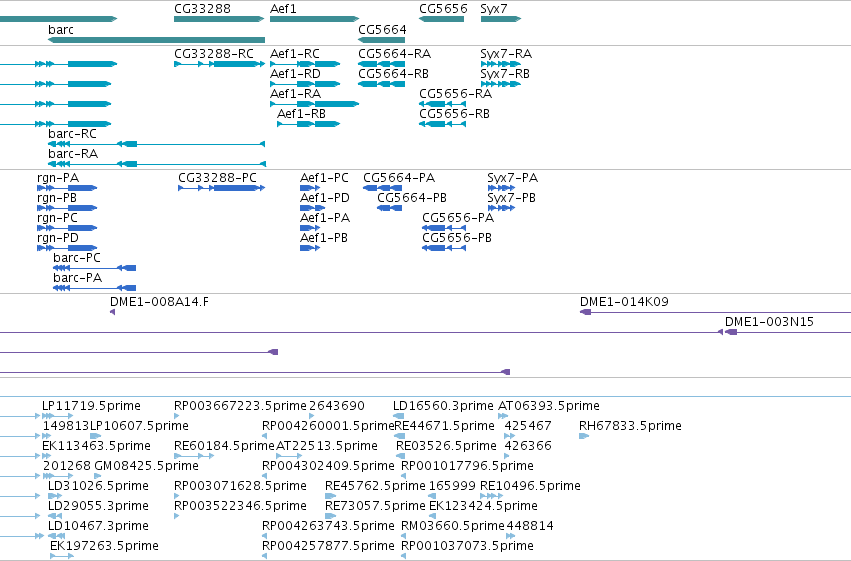Select protein rgn-PC
The image size is (851, 561).
coord(58,218)
